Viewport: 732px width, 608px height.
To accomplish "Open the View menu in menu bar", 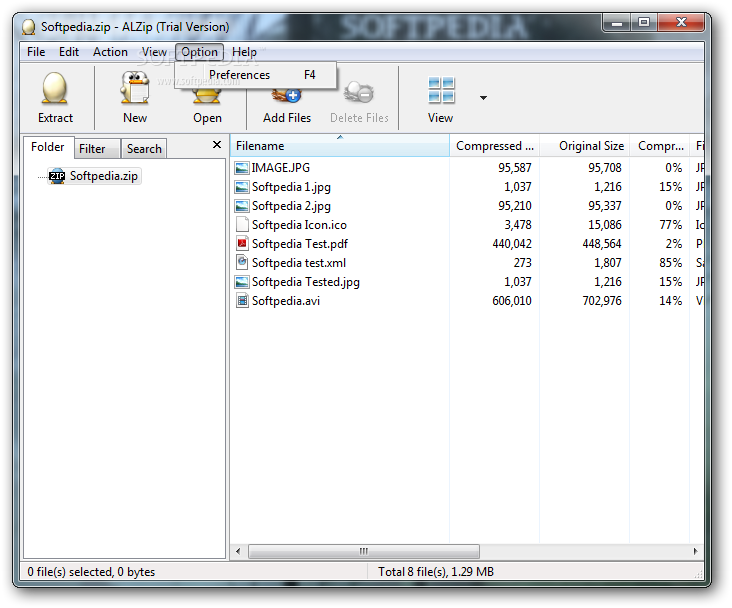I will click(x=154, y=52).
